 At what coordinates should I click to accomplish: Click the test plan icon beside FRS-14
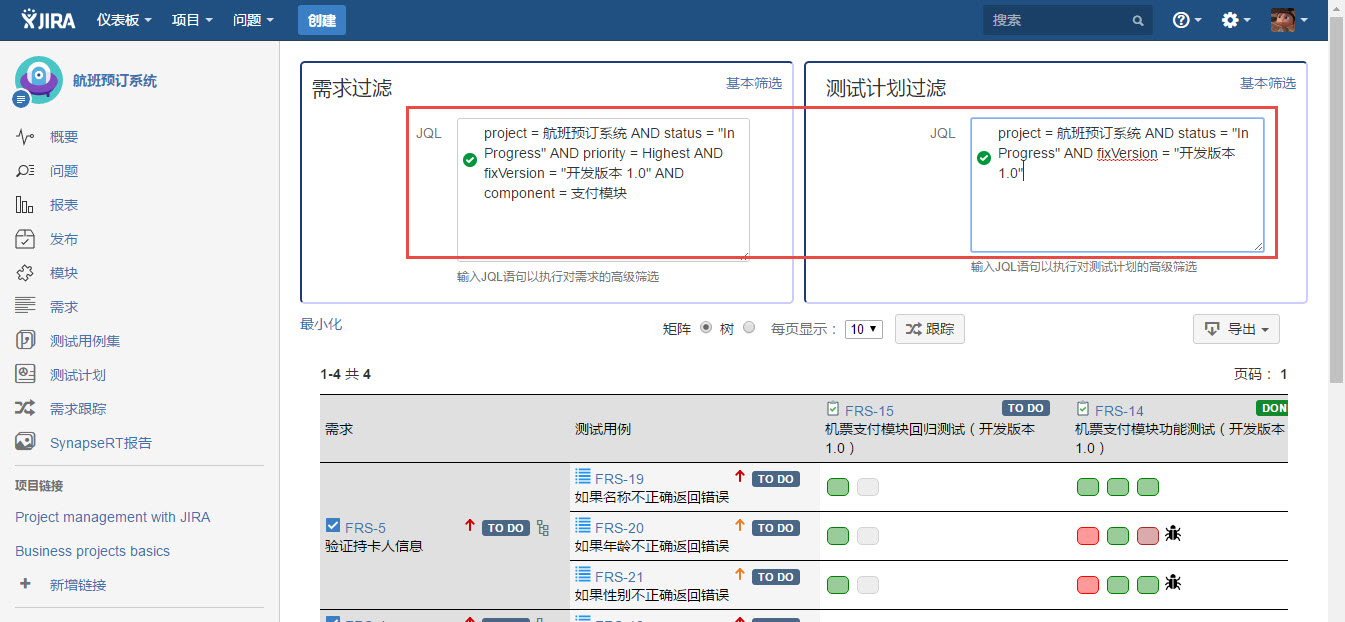(1083, 410)
